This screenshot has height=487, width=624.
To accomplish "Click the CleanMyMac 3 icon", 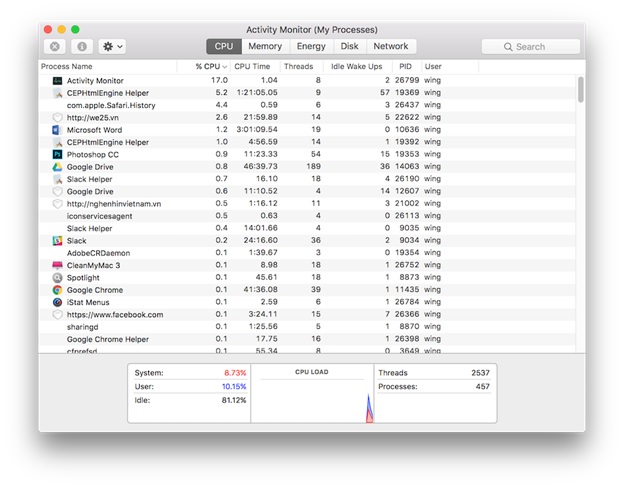I will (x=57, y=265).
